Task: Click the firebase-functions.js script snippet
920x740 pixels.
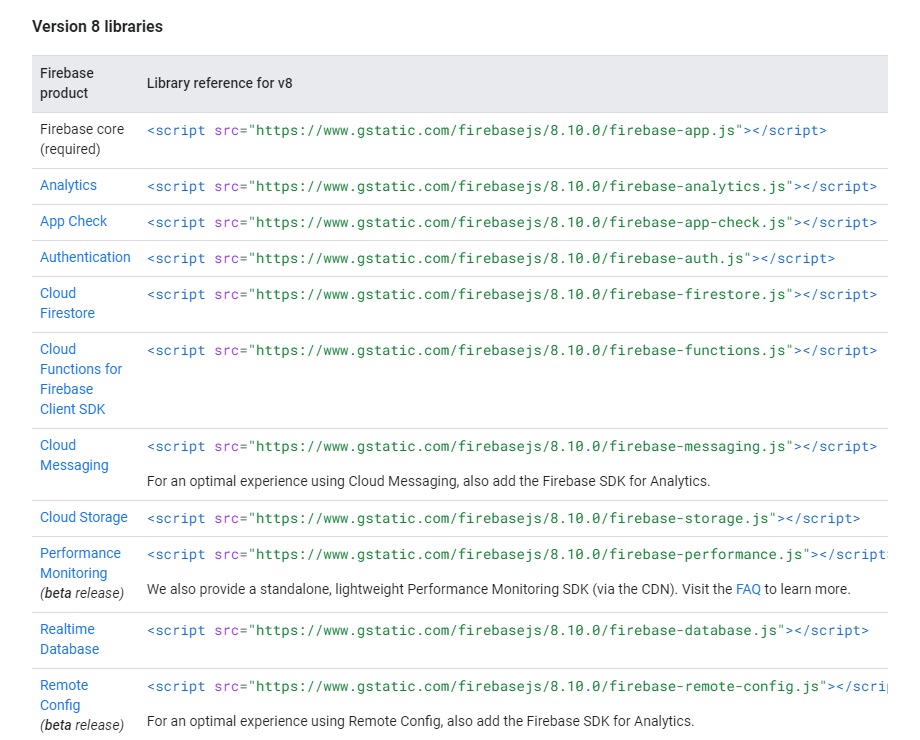Action: (x=512, y=350)
